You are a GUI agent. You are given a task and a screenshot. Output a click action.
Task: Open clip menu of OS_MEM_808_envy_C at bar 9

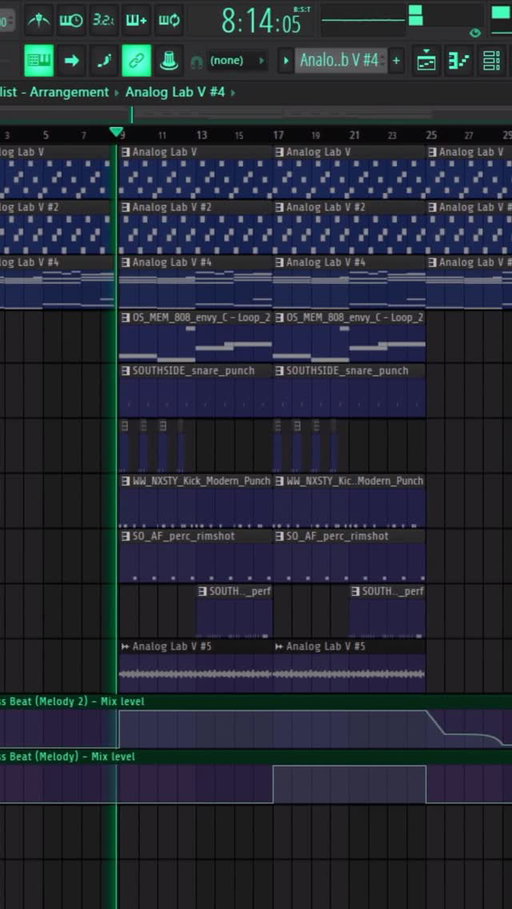tap(126, 318)
